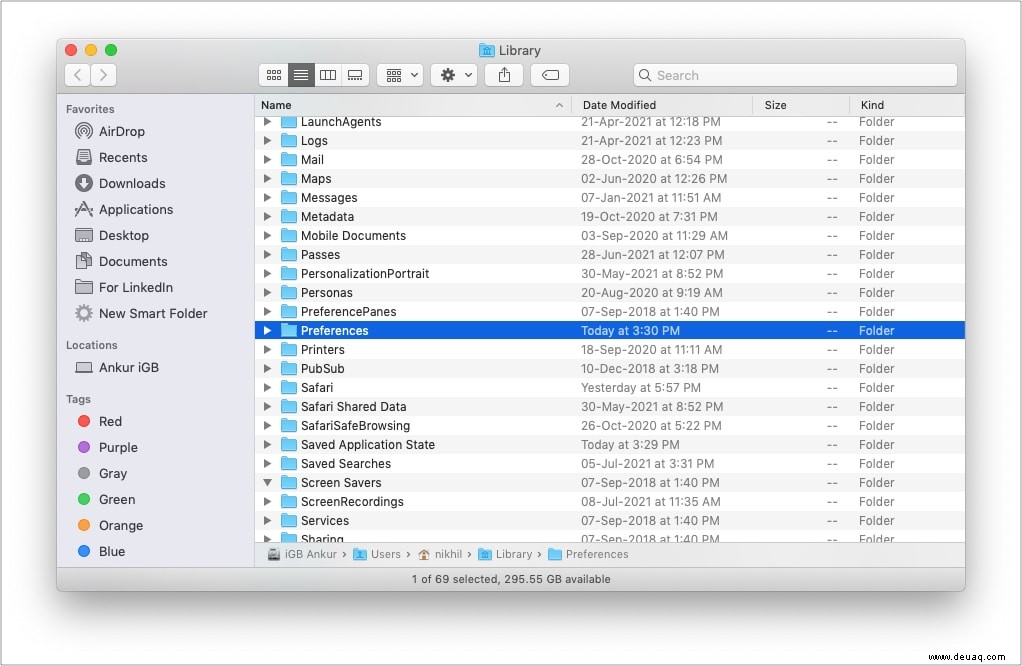Click iGB Ankur in the path bar
The height and width of the screenshot is (666, 1022).
pos(302,555)
